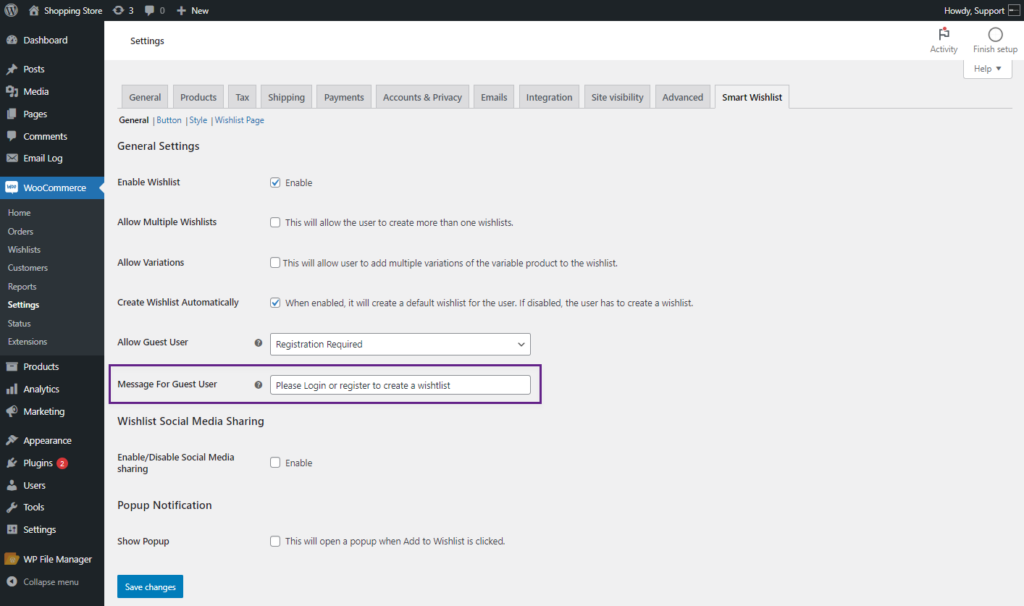This screenshot has width=1024, height=606.
Task: Click the Message For Guest User text field
Action: coord(400,385)
